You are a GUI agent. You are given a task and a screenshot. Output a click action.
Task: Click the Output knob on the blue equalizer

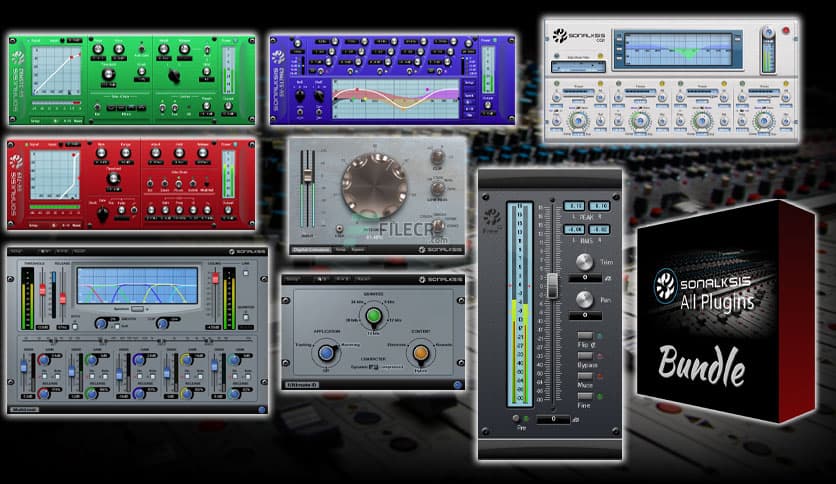[487, 105]
